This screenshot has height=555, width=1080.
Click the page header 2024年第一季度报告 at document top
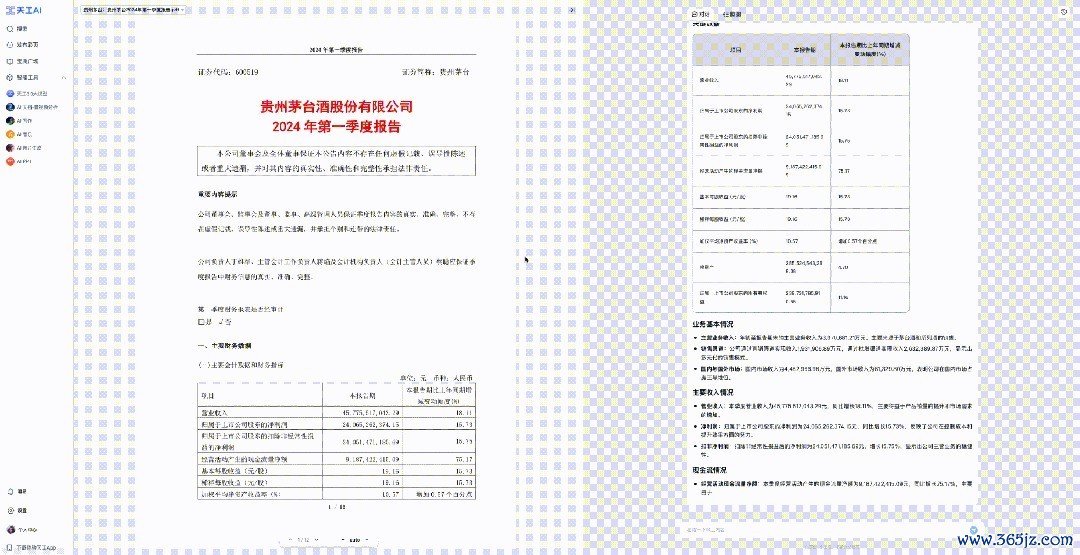point(336,50)
